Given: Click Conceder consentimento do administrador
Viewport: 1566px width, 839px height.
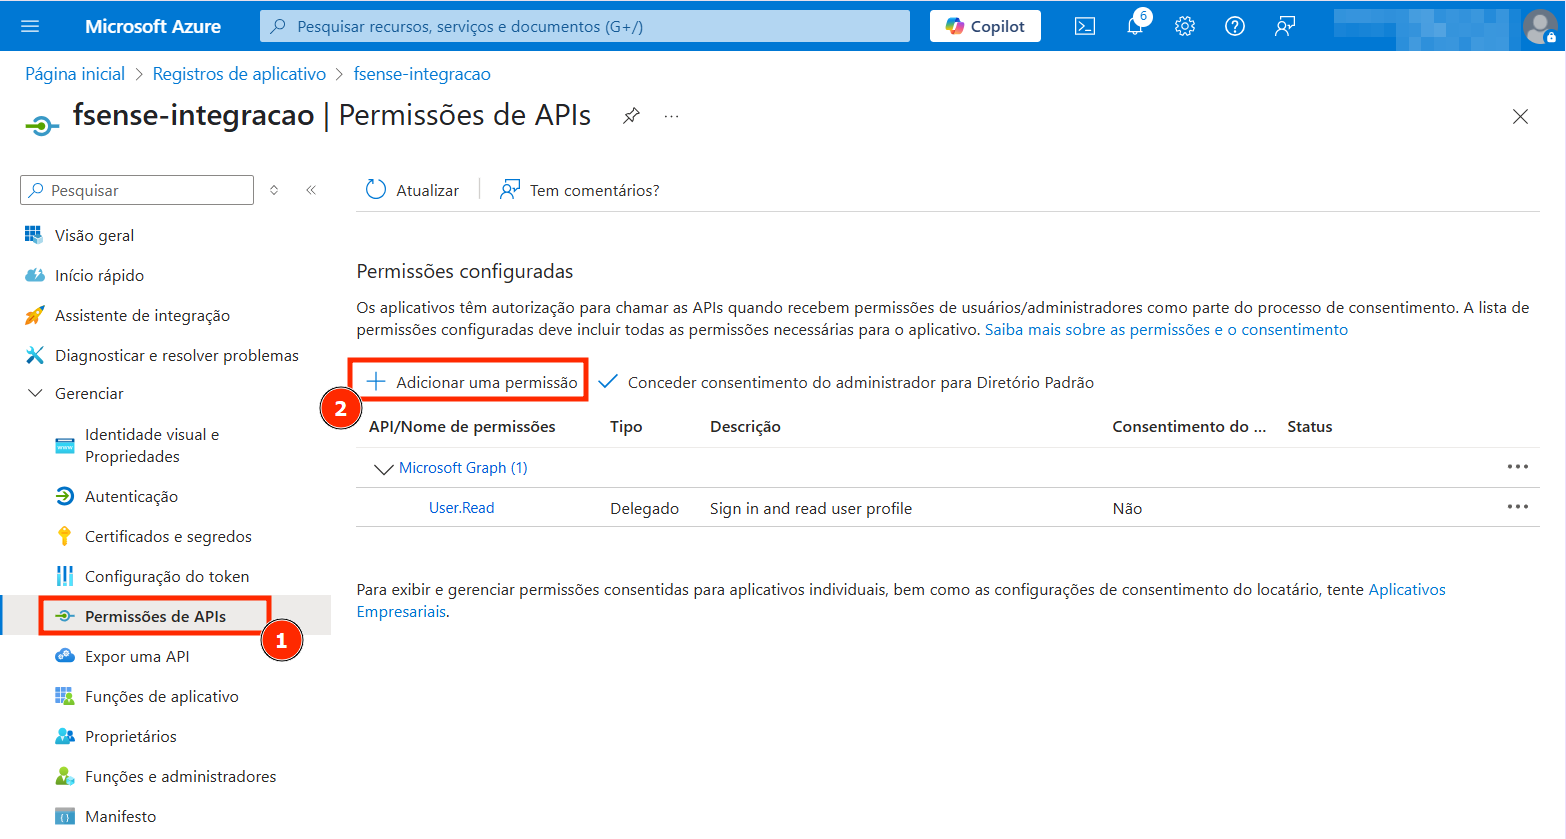Looking at the screenshot, I should pyautogui.click(x=847, y=382).
